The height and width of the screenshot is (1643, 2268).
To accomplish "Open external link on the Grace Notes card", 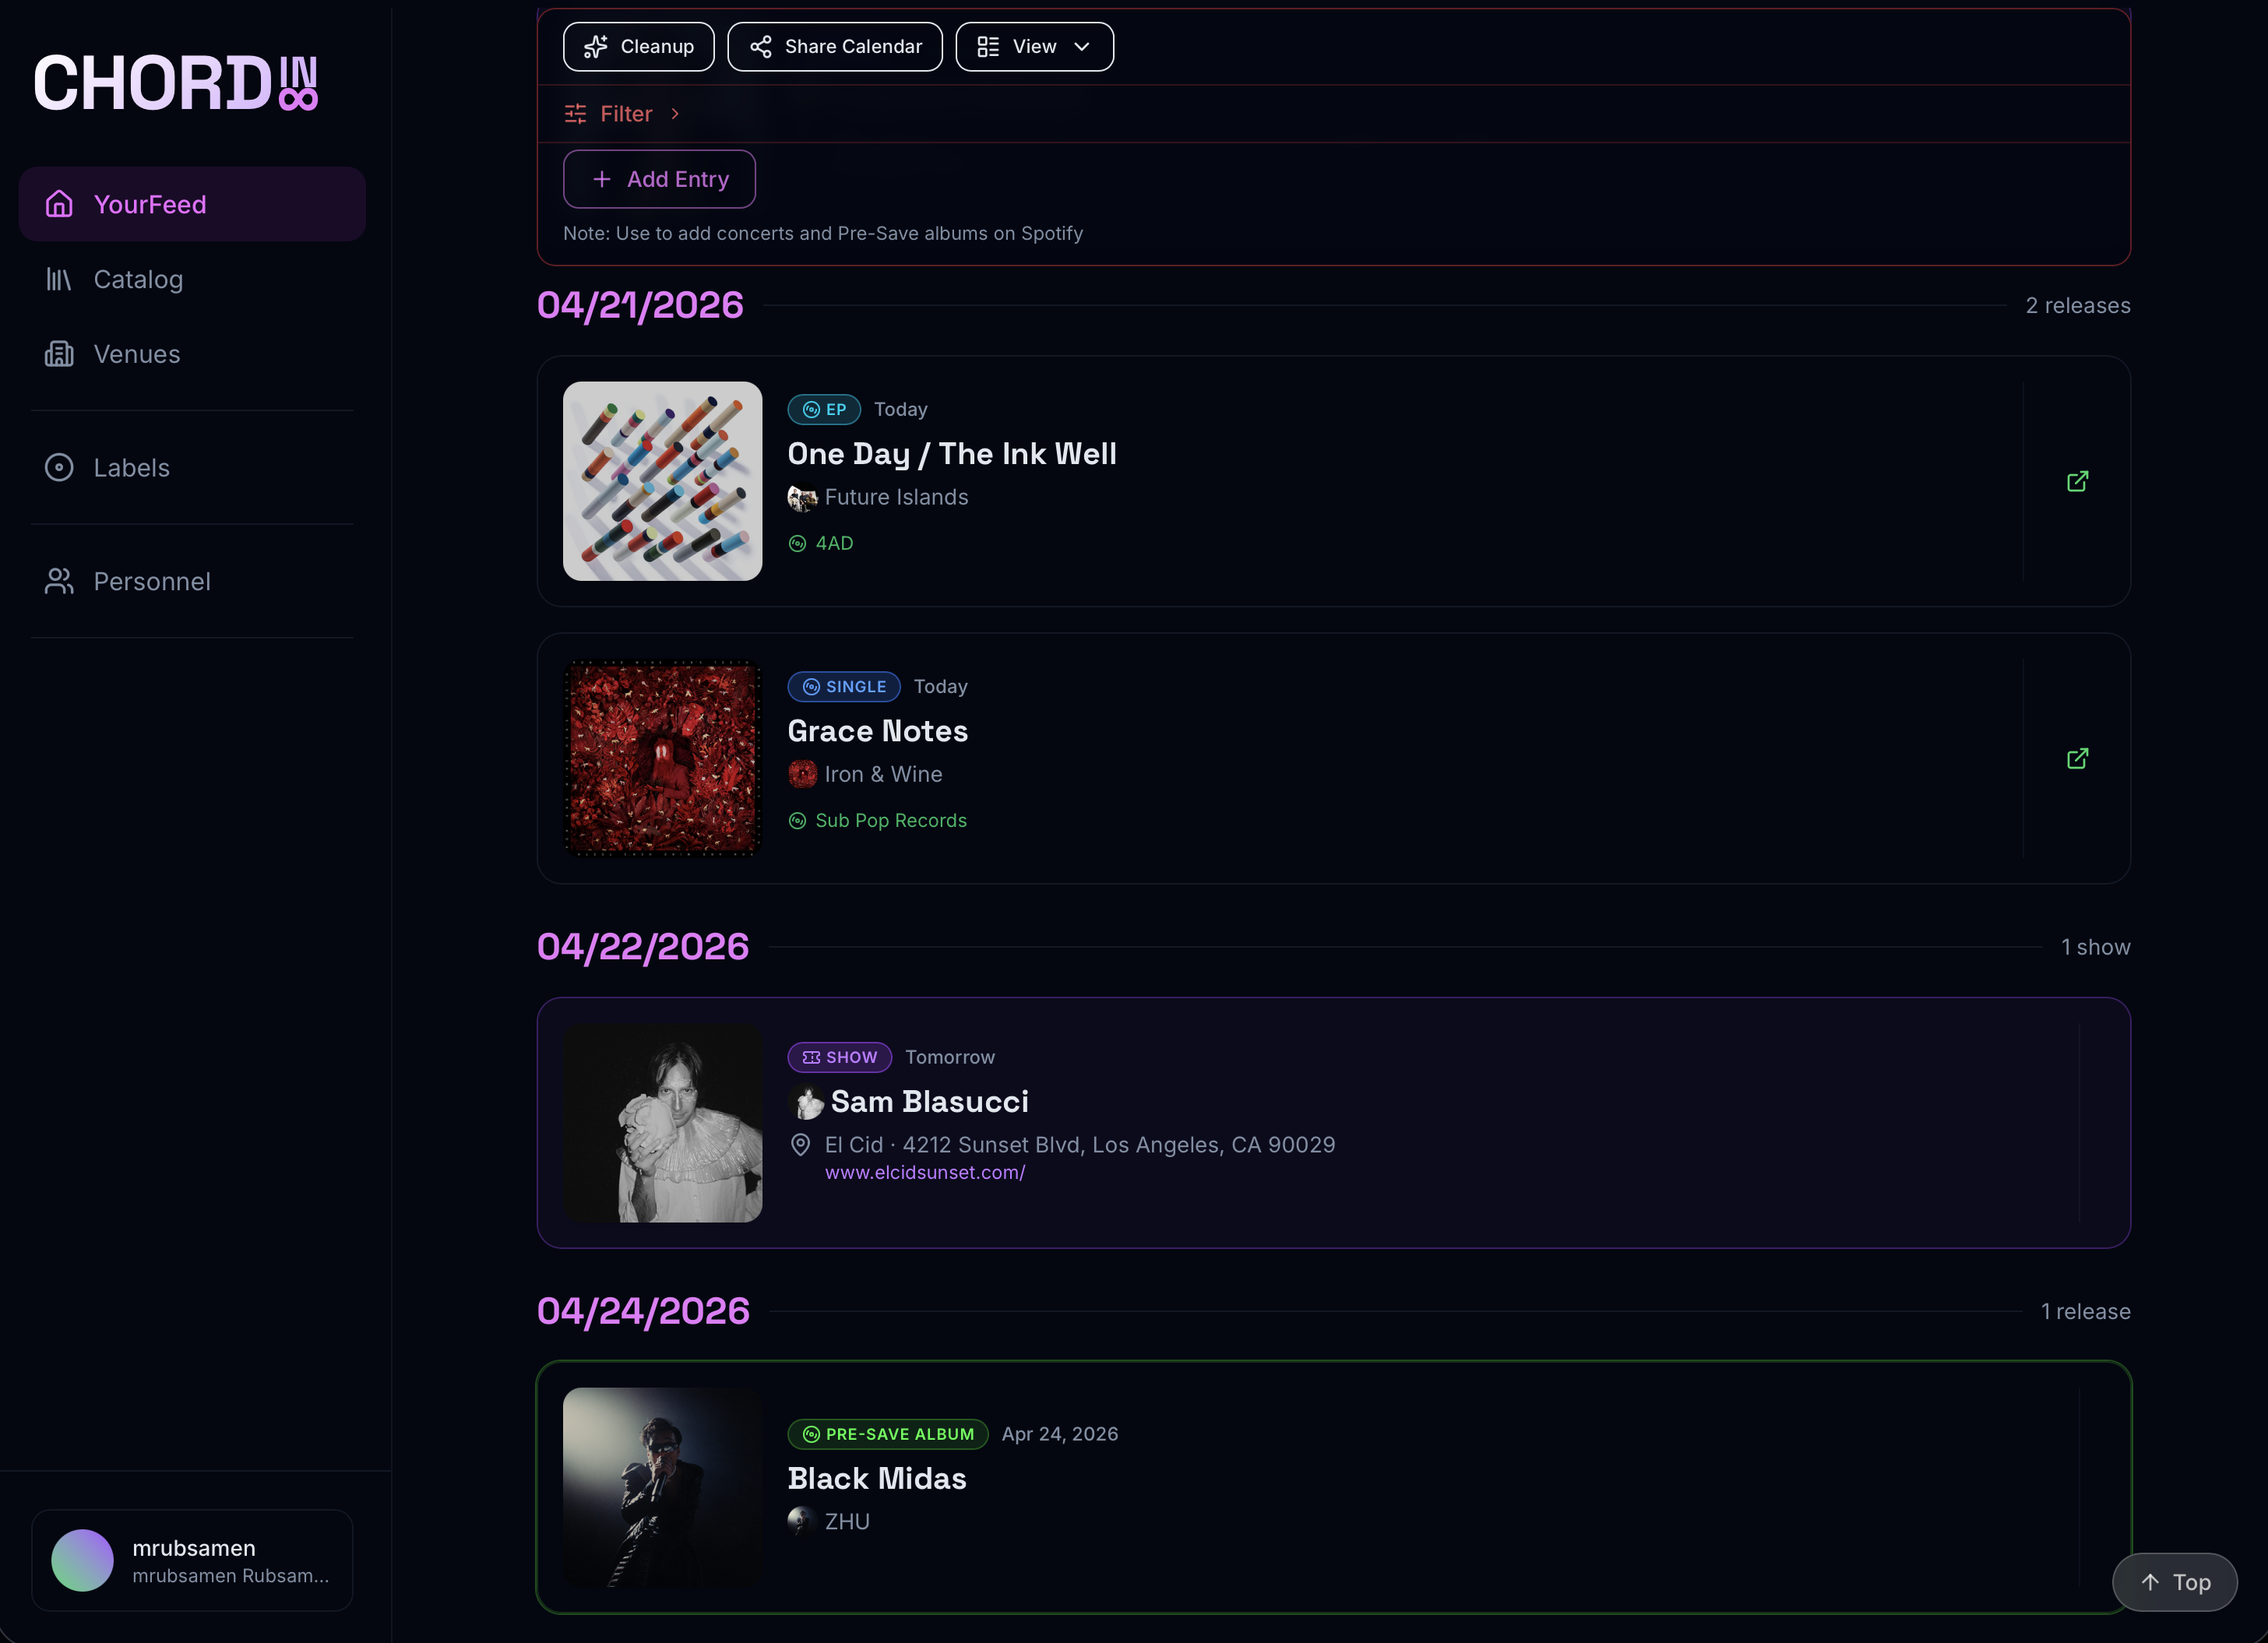I will pos(2077,758).
